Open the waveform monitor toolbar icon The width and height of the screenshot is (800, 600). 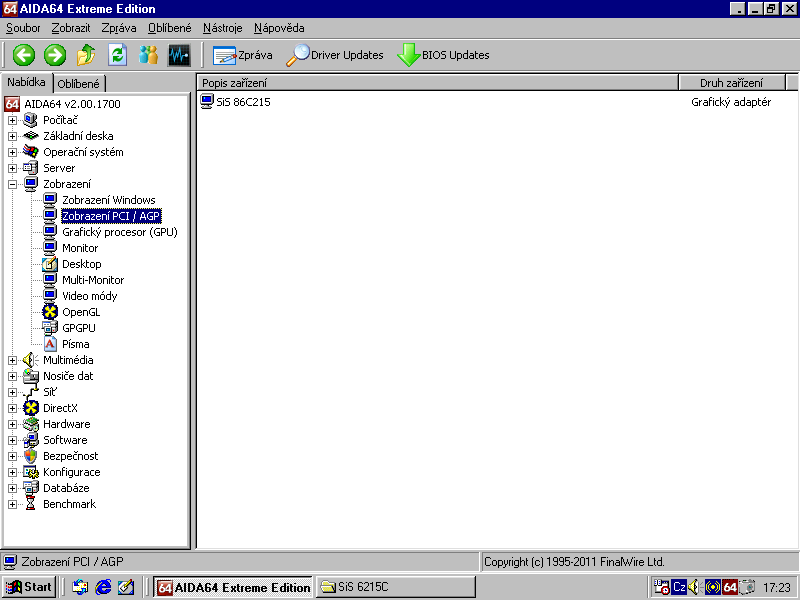(x=179, y=55)
